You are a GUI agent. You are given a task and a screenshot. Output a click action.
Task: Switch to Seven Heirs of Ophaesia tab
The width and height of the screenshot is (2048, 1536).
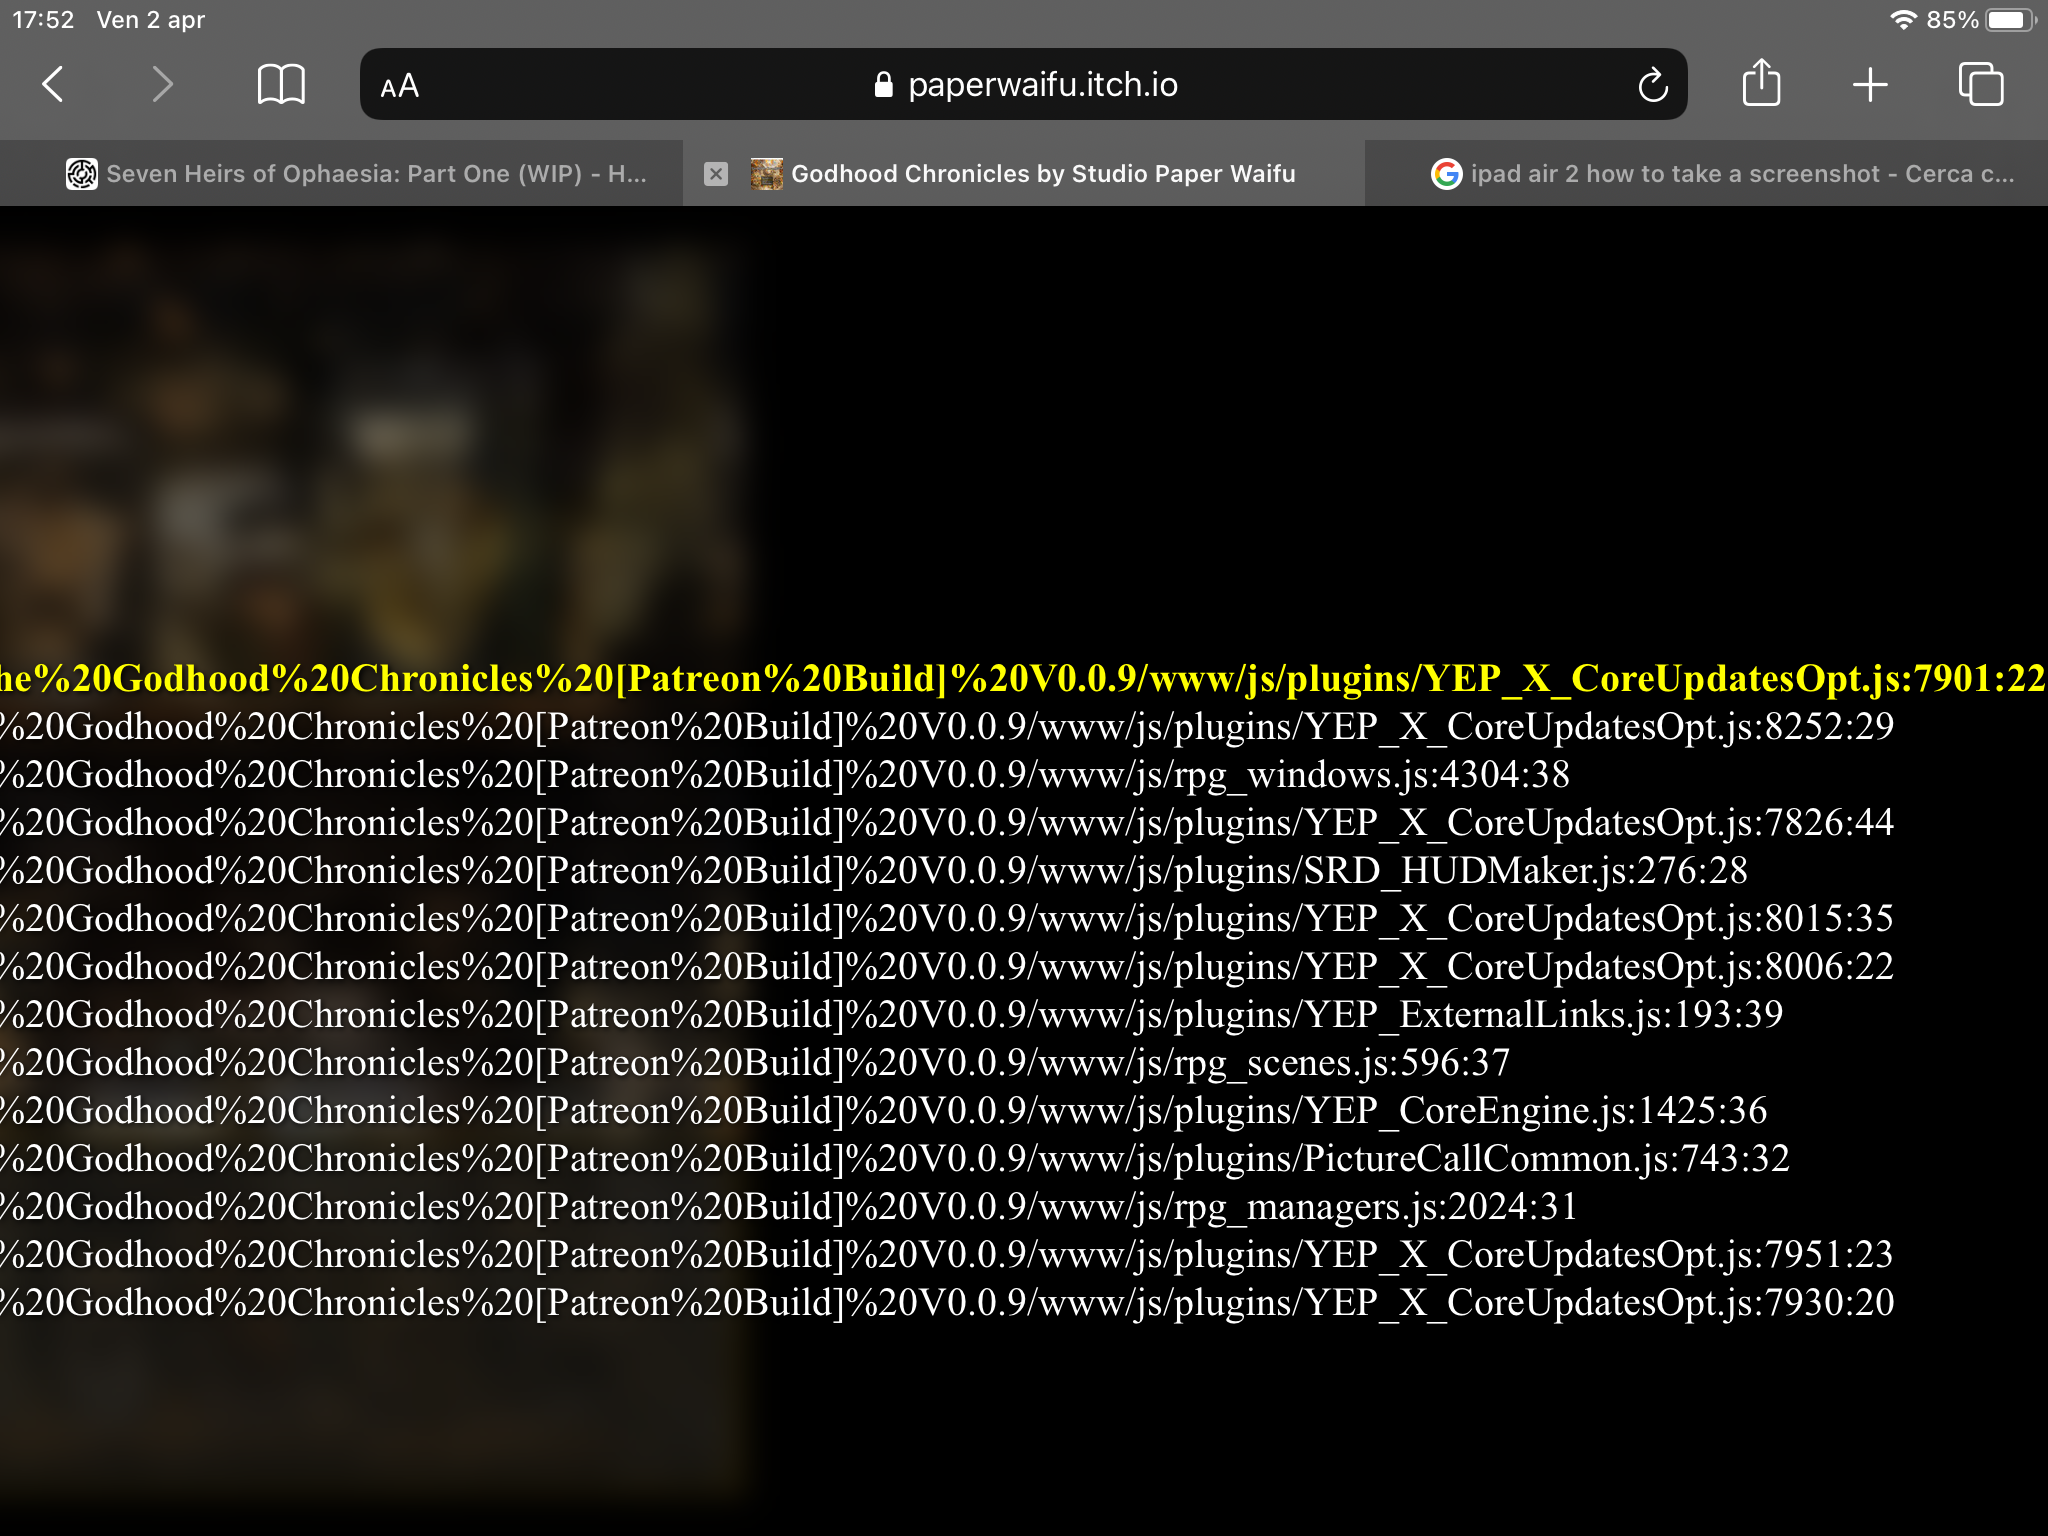[341, 174]
